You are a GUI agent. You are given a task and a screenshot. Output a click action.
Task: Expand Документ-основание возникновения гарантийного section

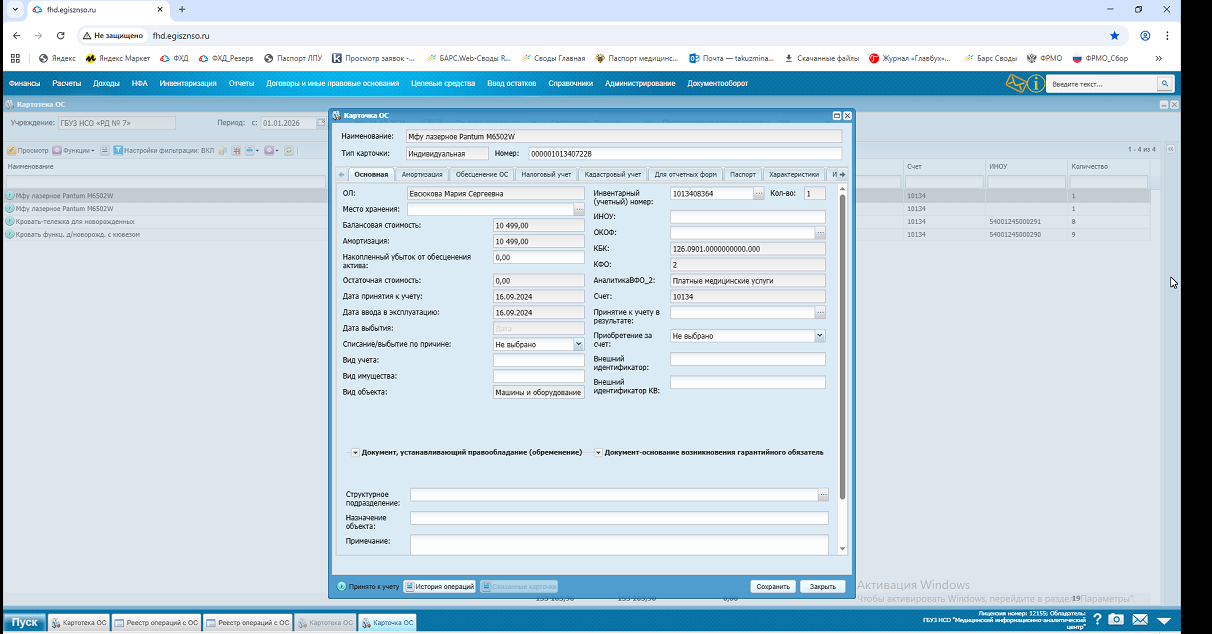pyautogui.click(x=598, y=453)
